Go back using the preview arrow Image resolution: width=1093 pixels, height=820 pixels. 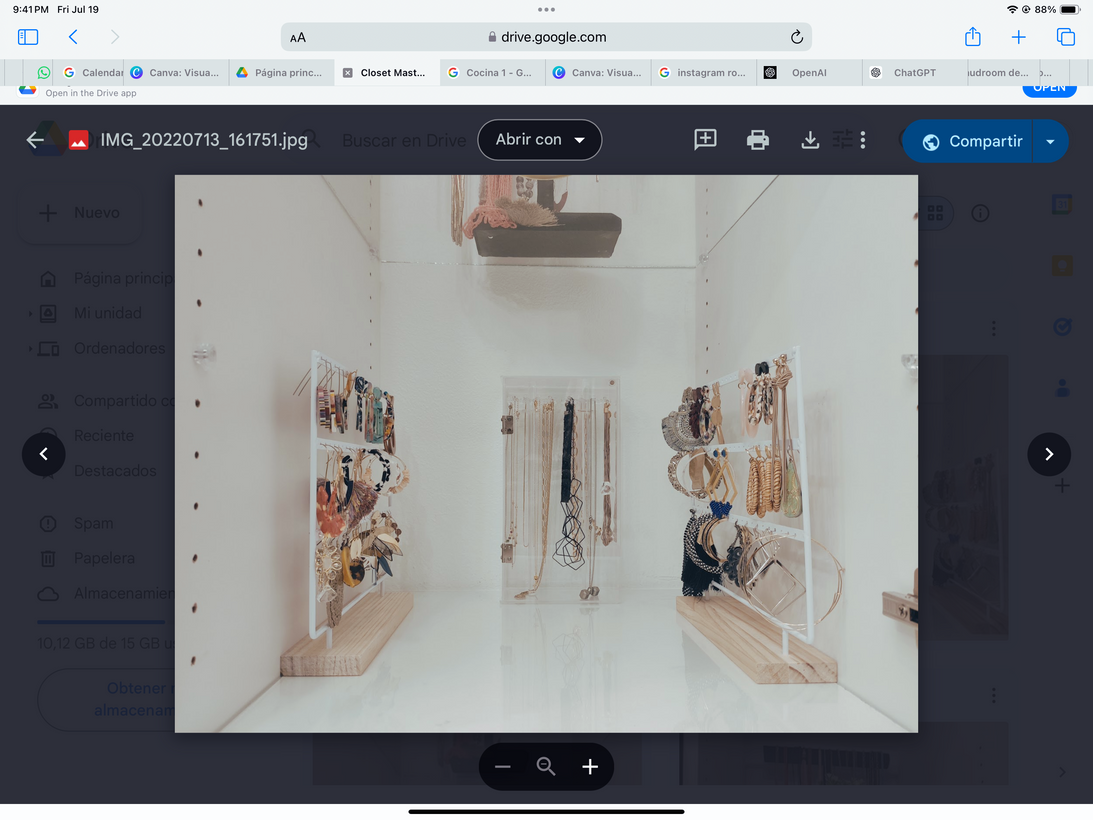[x=35, y=140]
